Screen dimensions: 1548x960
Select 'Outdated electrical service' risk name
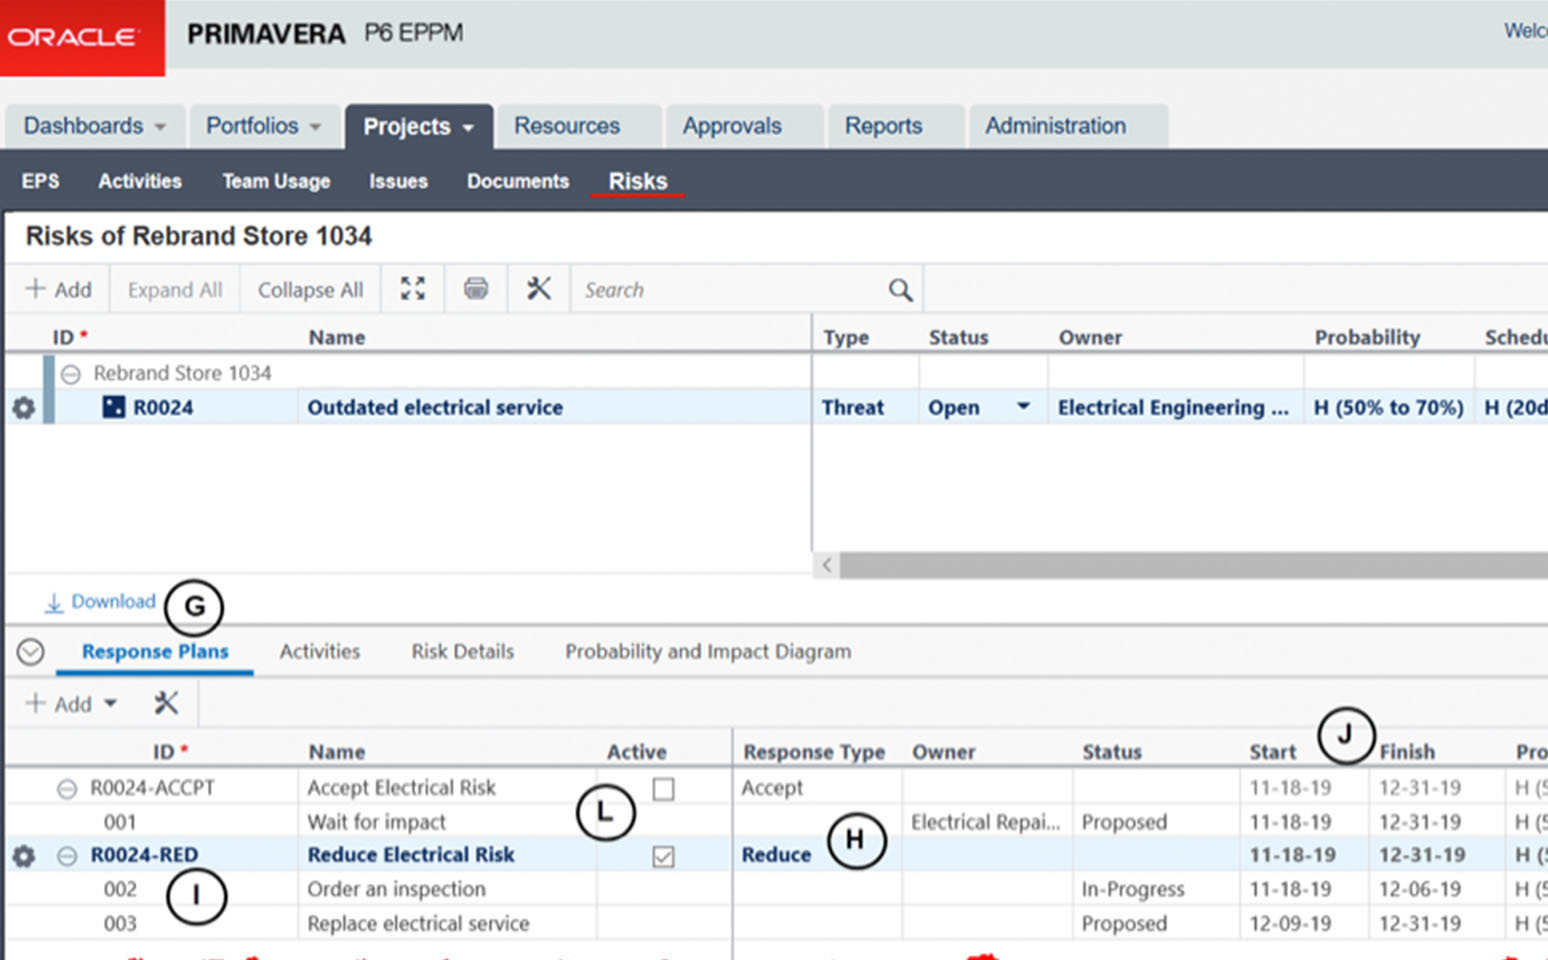(435, 407)
